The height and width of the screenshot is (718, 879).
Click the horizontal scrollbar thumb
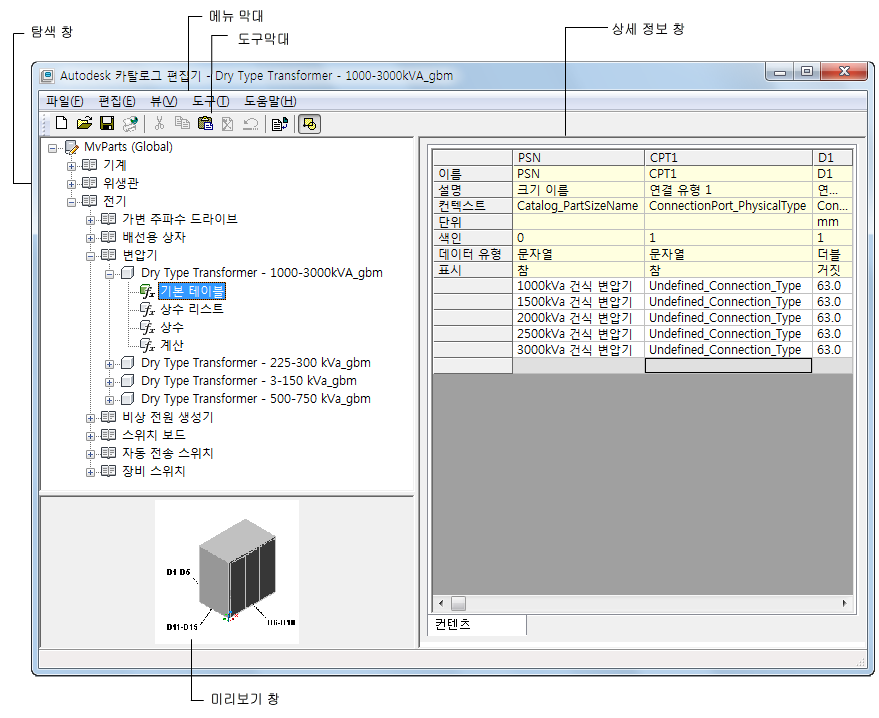click(459, 604)
